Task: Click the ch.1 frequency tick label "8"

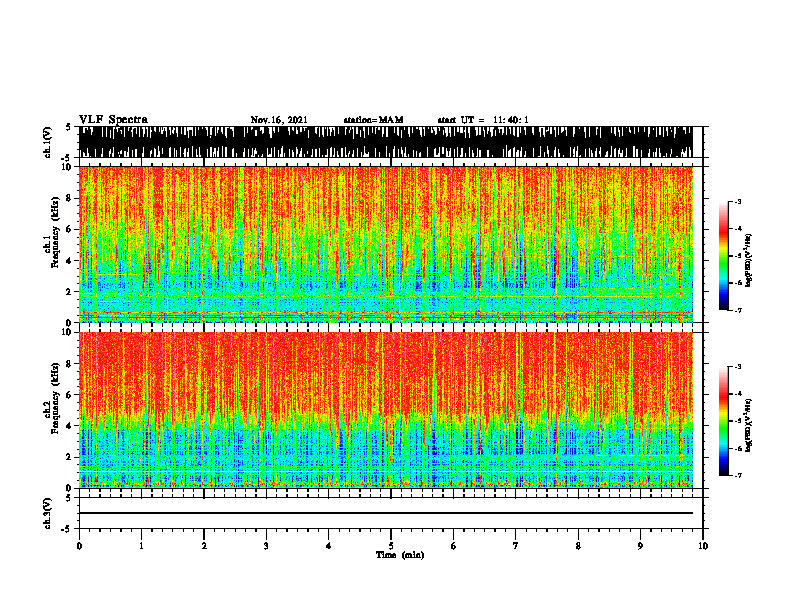Action: point(69,198)
